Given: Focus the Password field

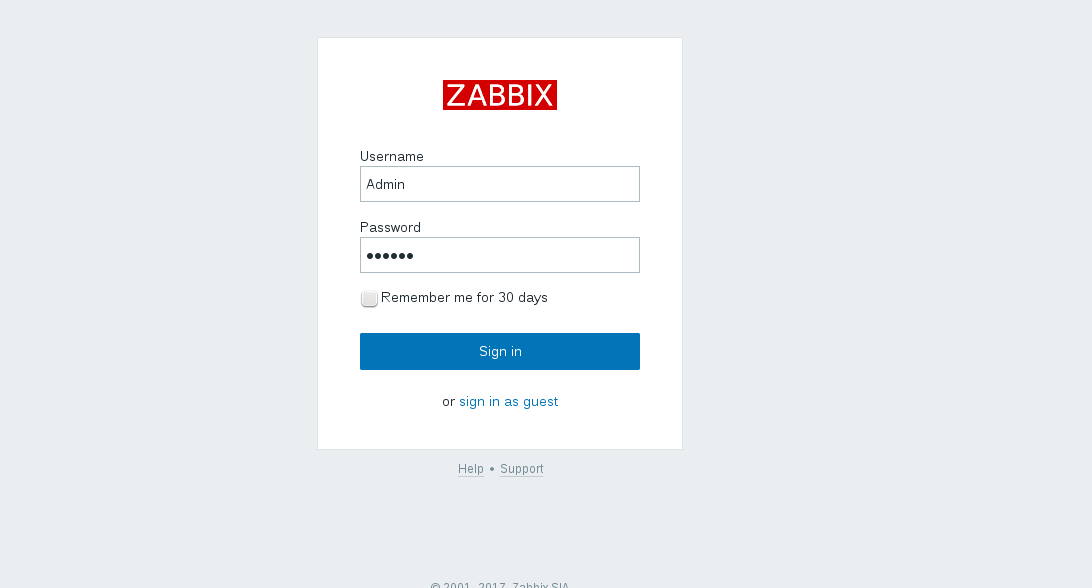Looking at the screenshot, I should [500, 255].
